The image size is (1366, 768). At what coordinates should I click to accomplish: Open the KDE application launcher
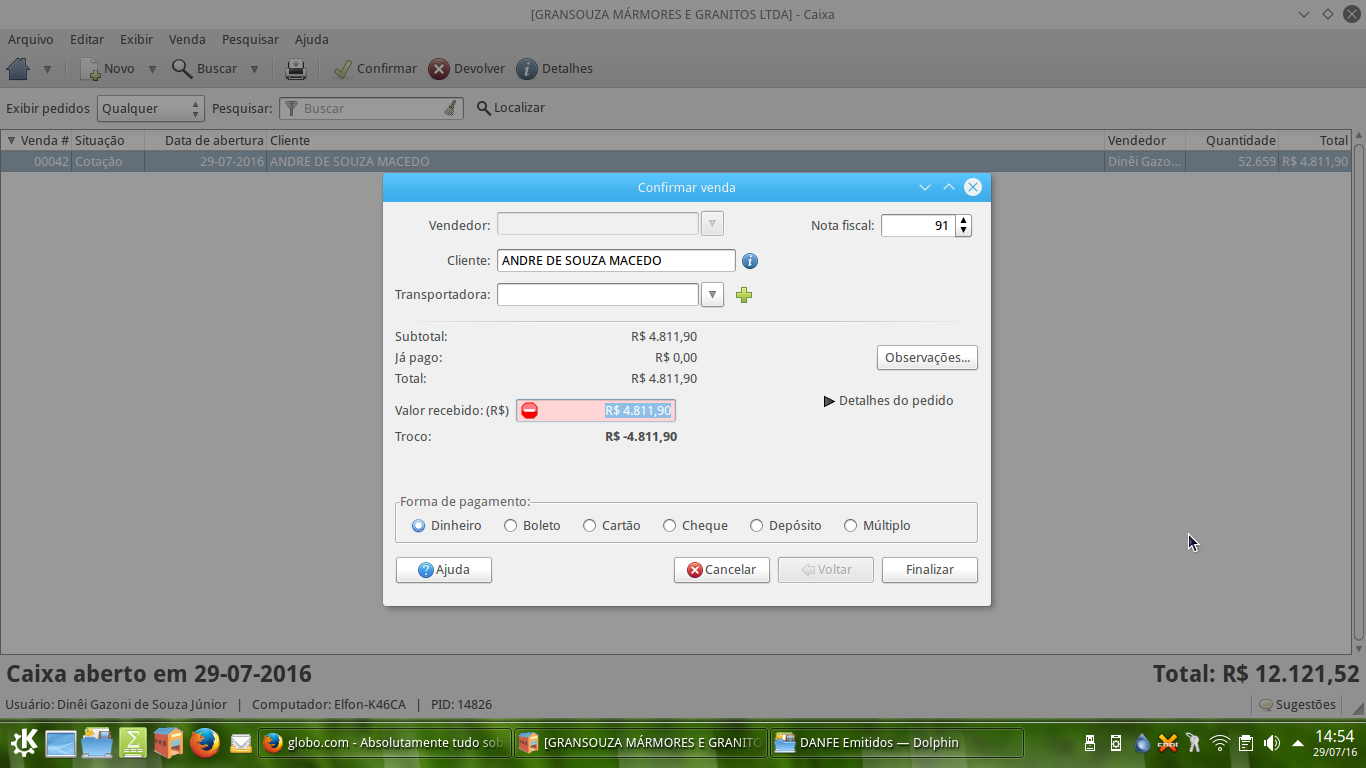click(24, 742)
